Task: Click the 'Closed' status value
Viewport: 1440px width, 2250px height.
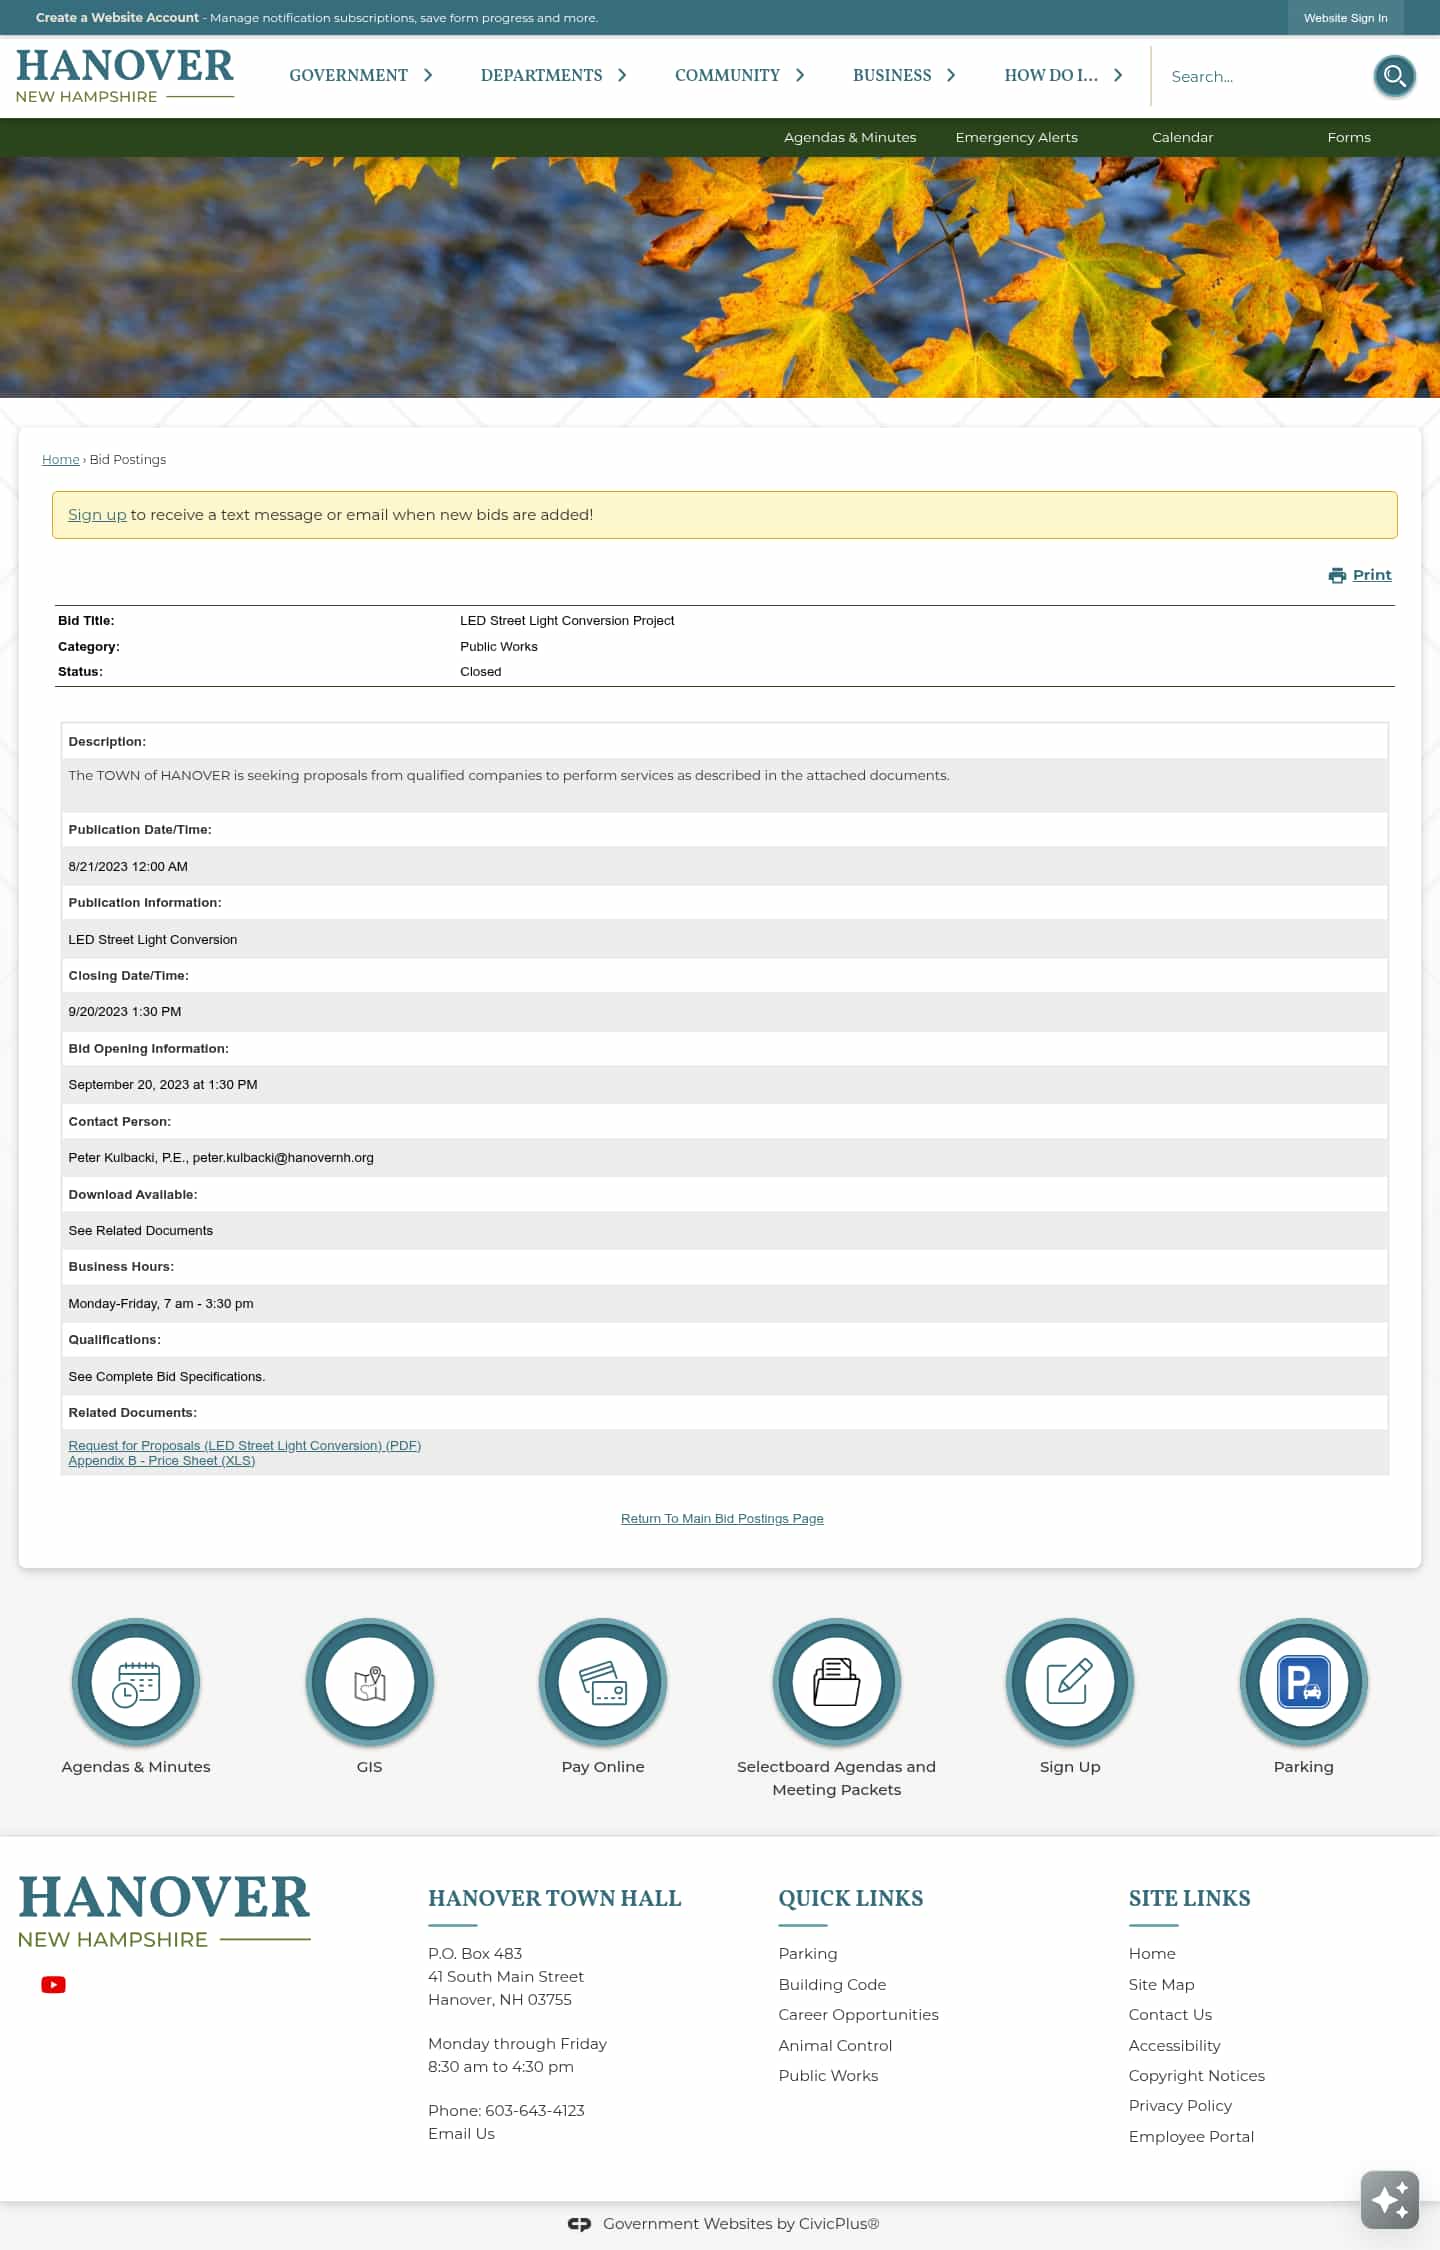Action: coord(481,672)
